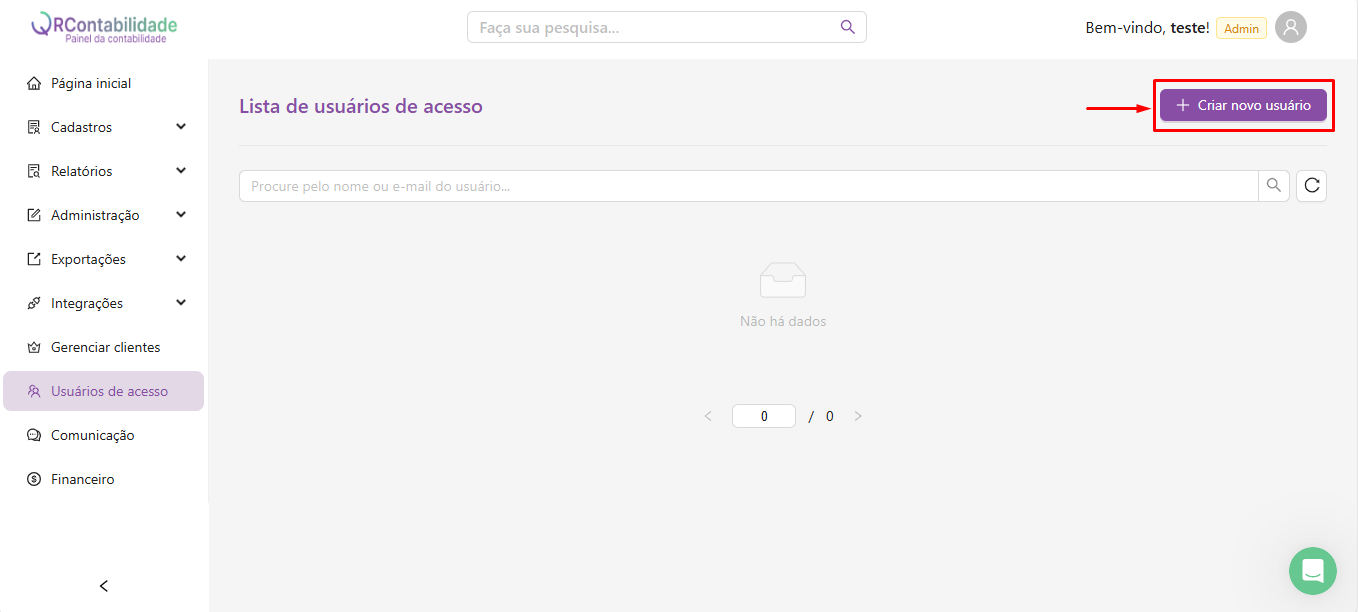Click the refresh list icon button
Screen dimensions: 1358x612
1311,186
